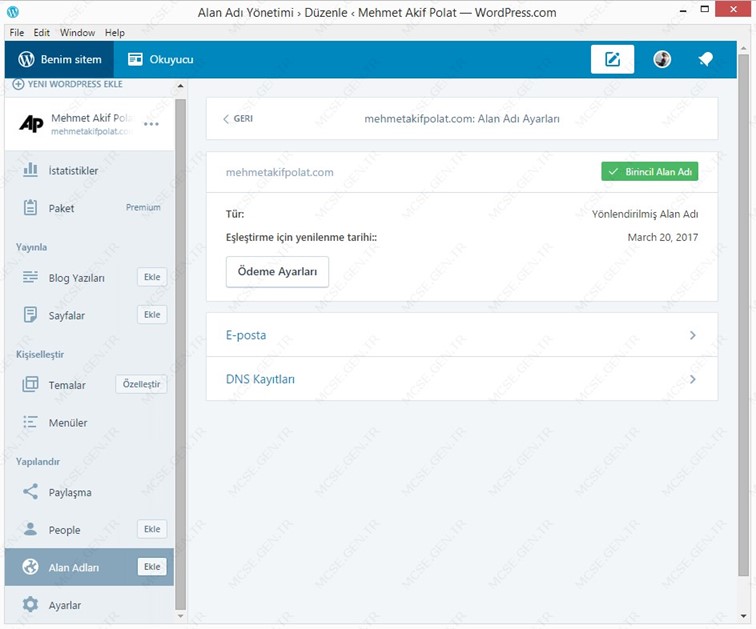Click the plus icon beside Yeni WordPress Ekle
Screen dimensions: 756x629
pos(18,84)
